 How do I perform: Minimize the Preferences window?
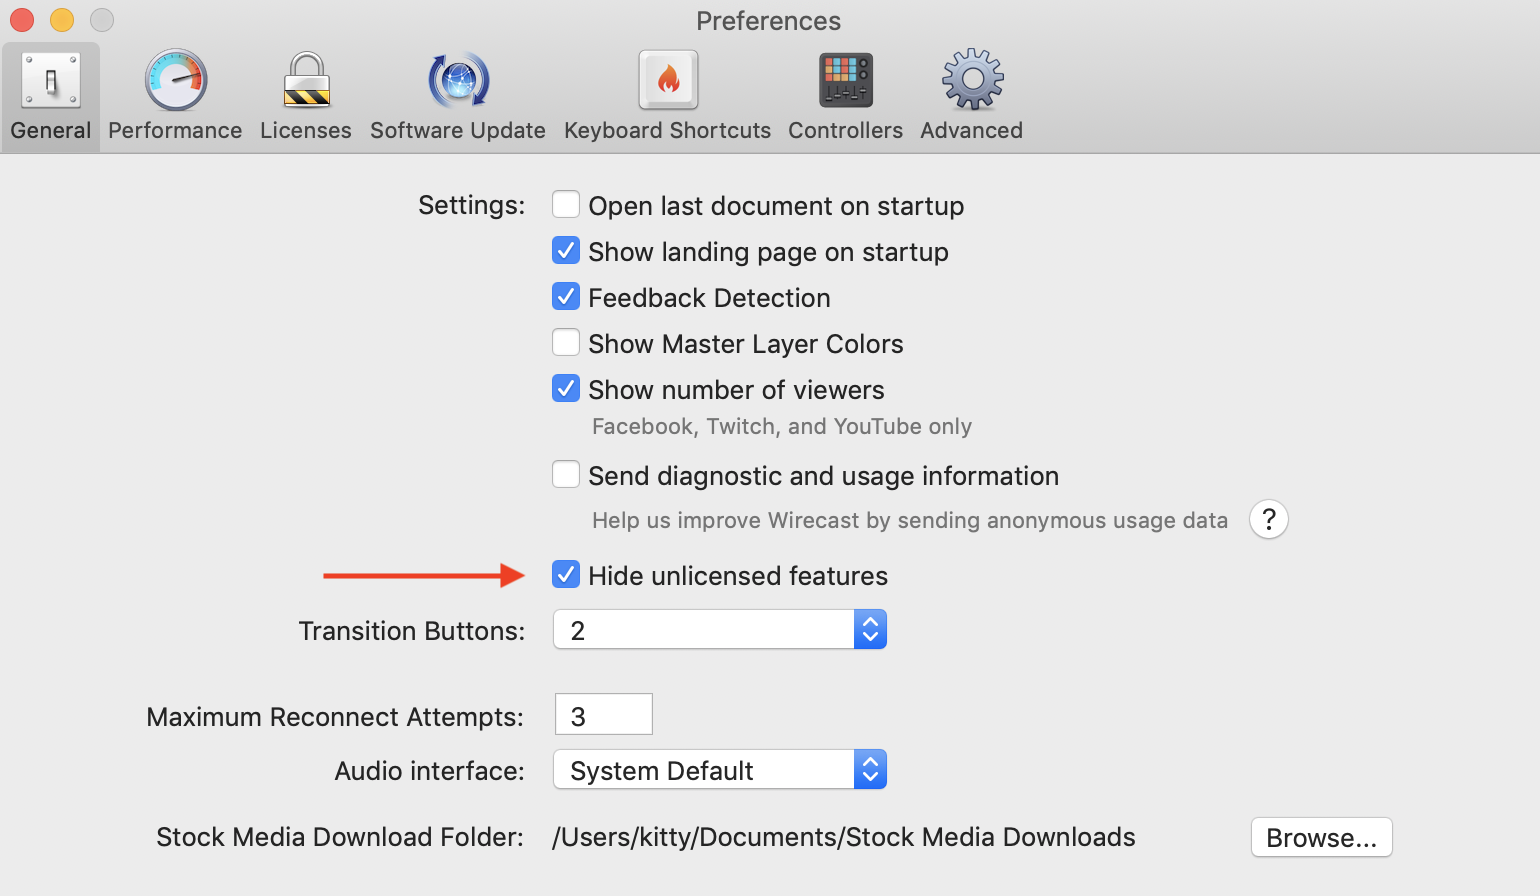tap(62, 20)
